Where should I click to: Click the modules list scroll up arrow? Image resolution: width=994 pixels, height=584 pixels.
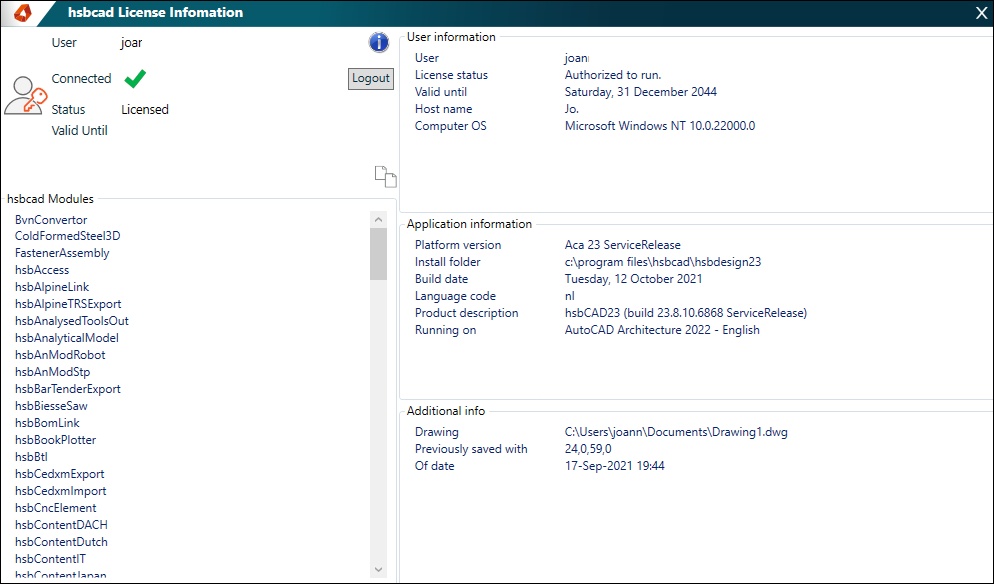[378, 219]
